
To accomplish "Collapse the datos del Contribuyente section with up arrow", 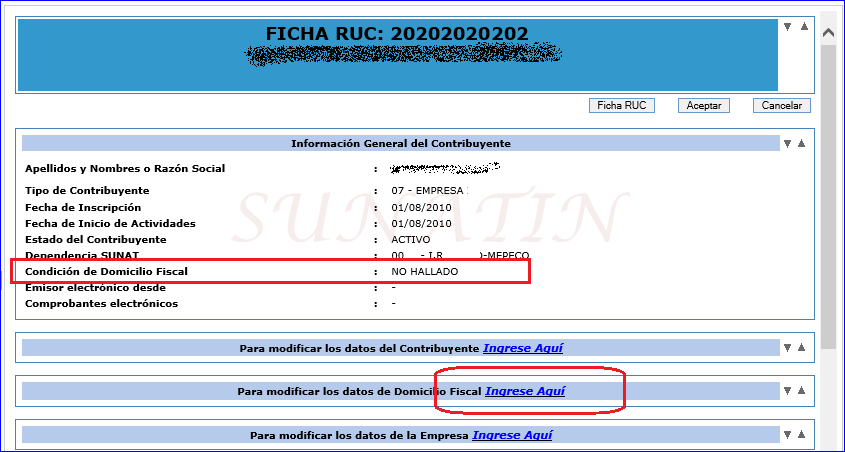I will (x=801, y=348).
